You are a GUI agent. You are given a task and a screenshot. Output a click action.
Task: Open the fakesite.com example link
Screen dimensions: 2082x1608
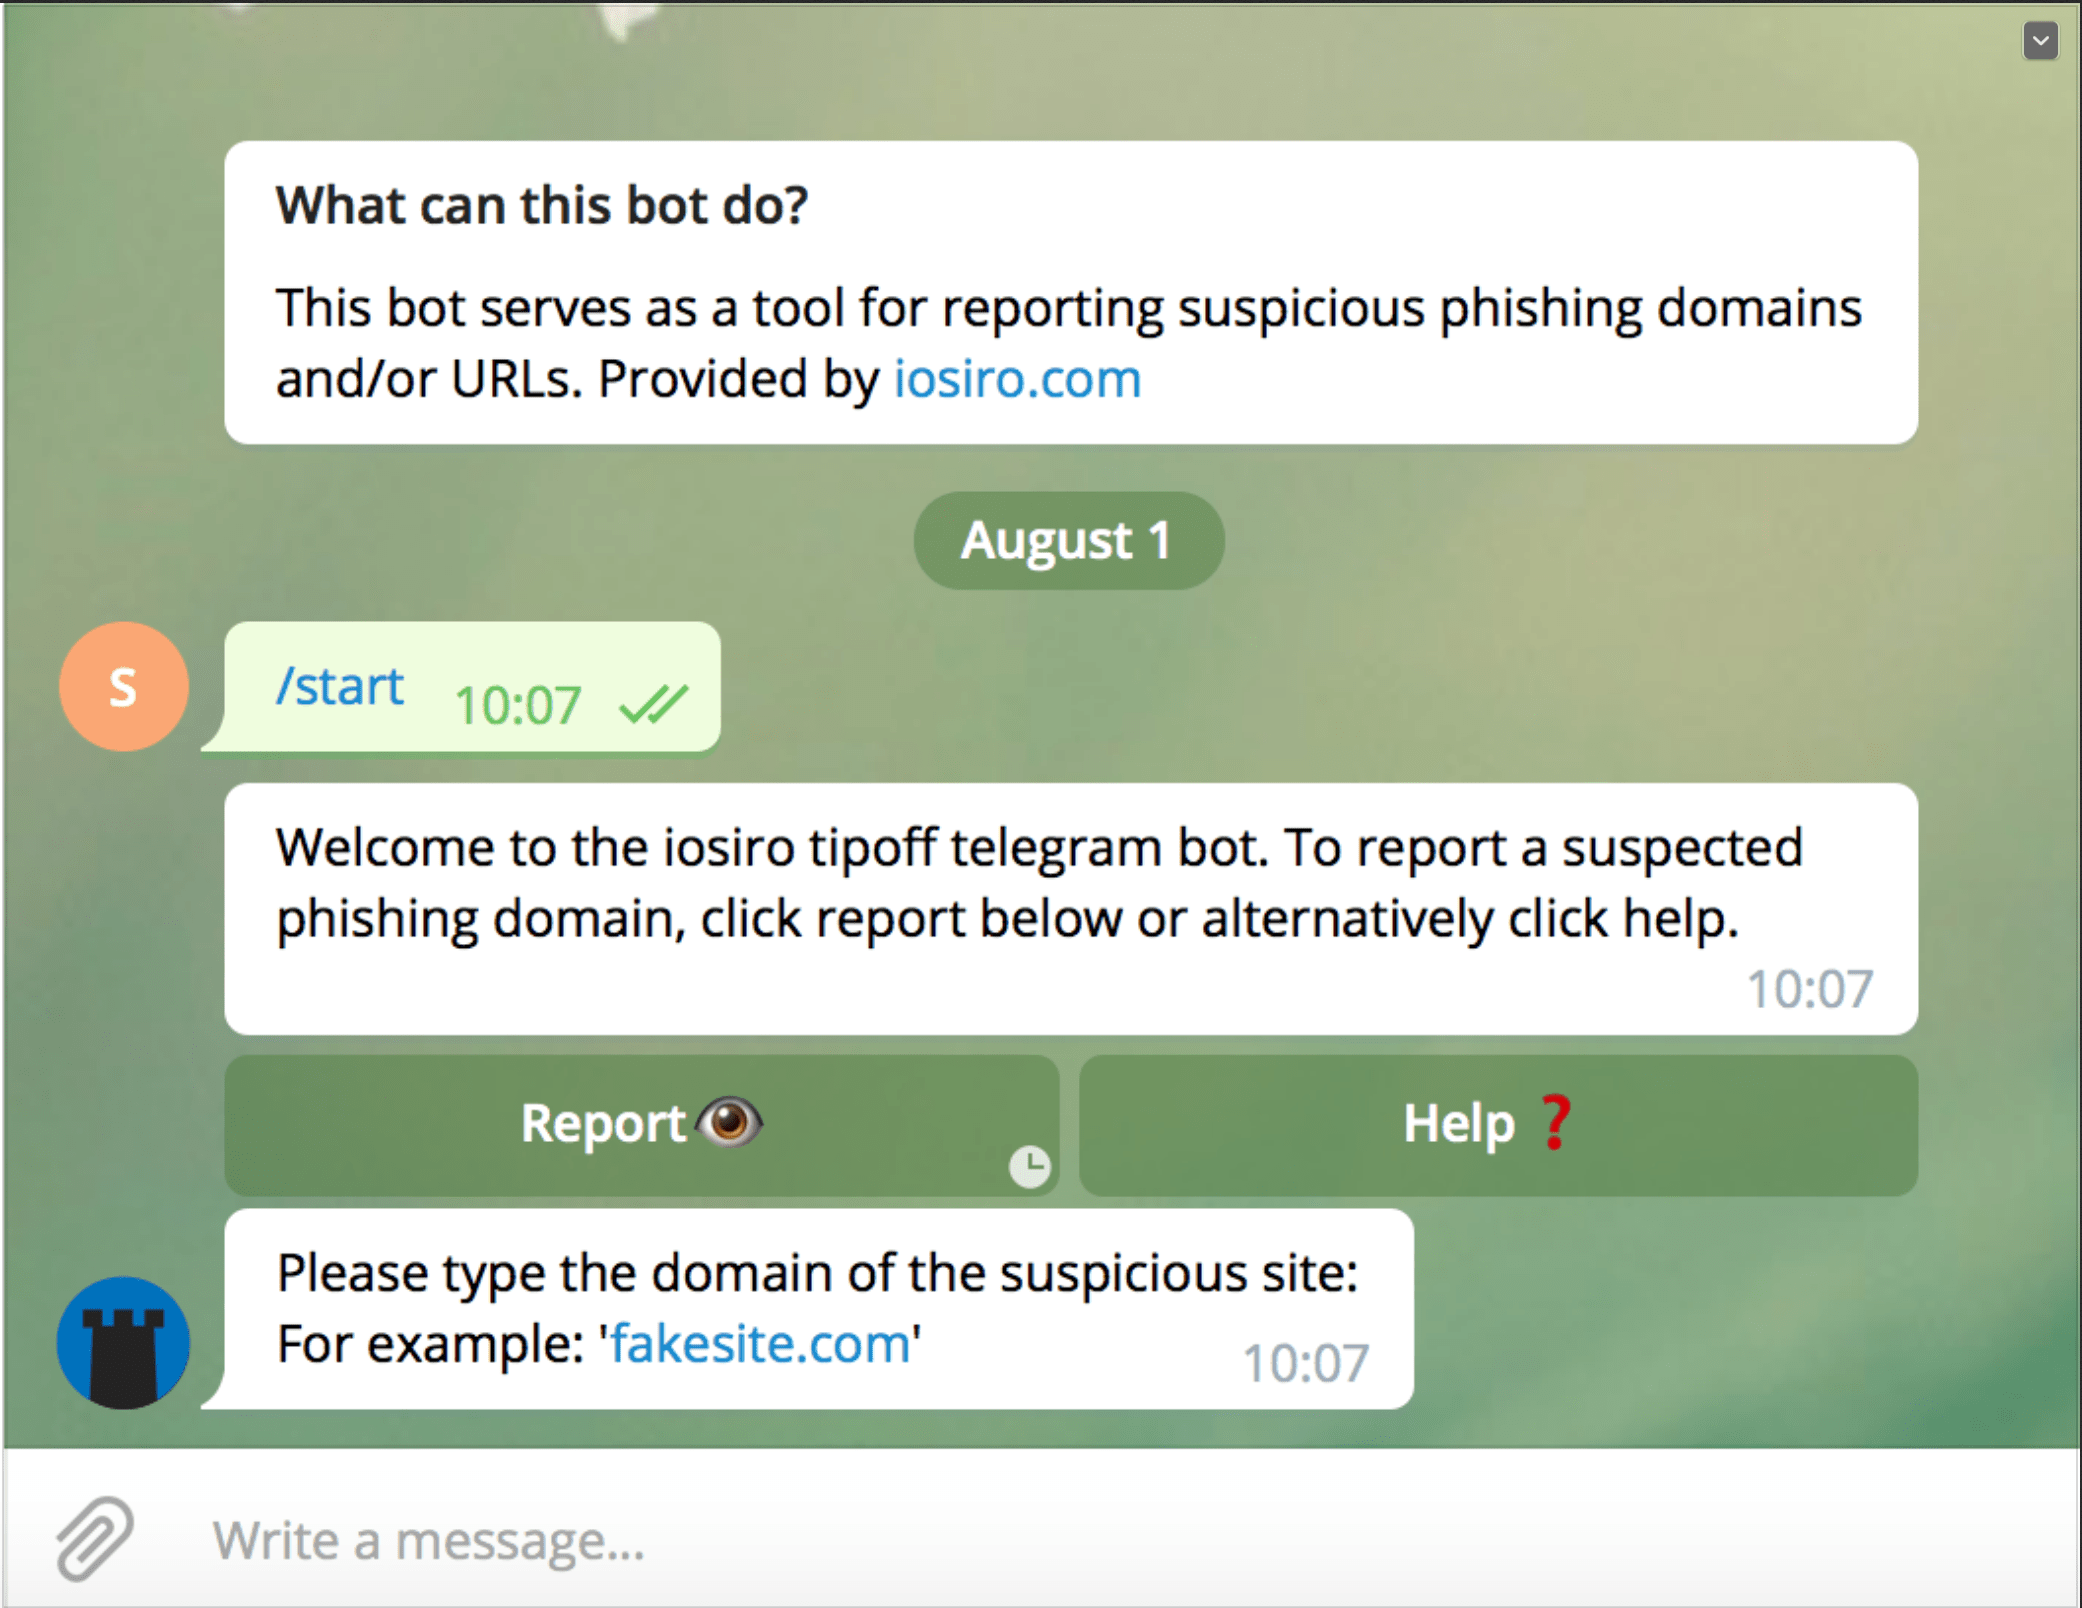(x=760, y=1343)
